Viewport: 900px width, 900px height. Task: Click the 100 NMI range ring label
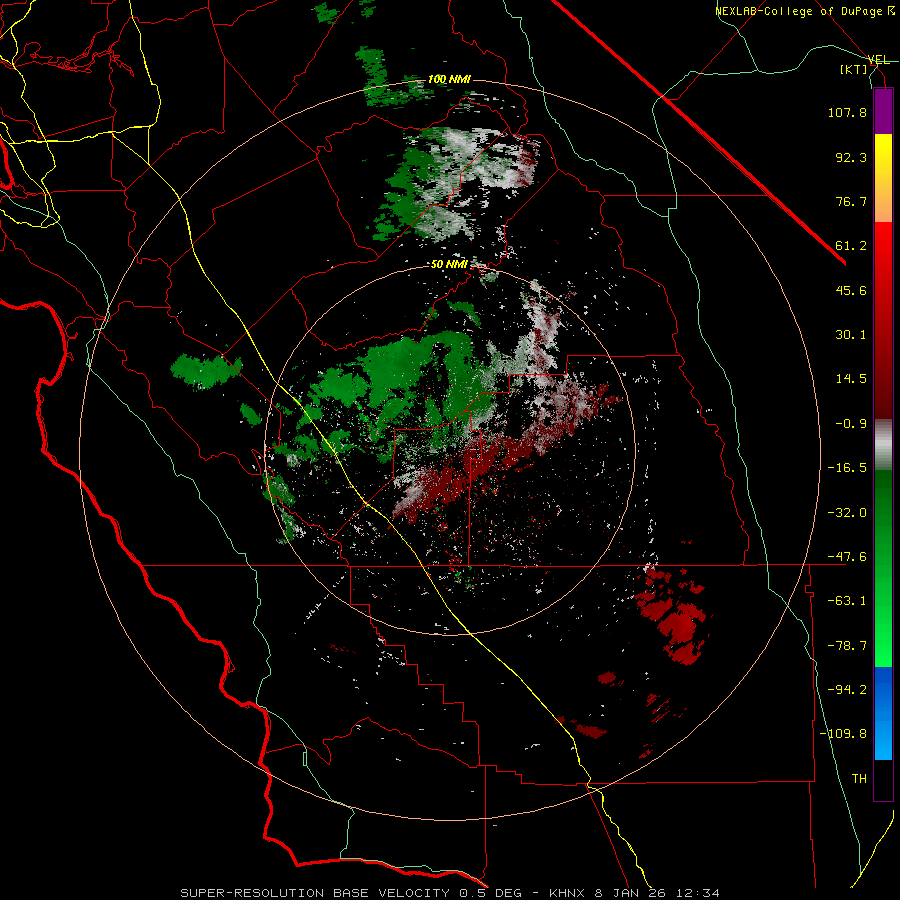coord(449,79)
